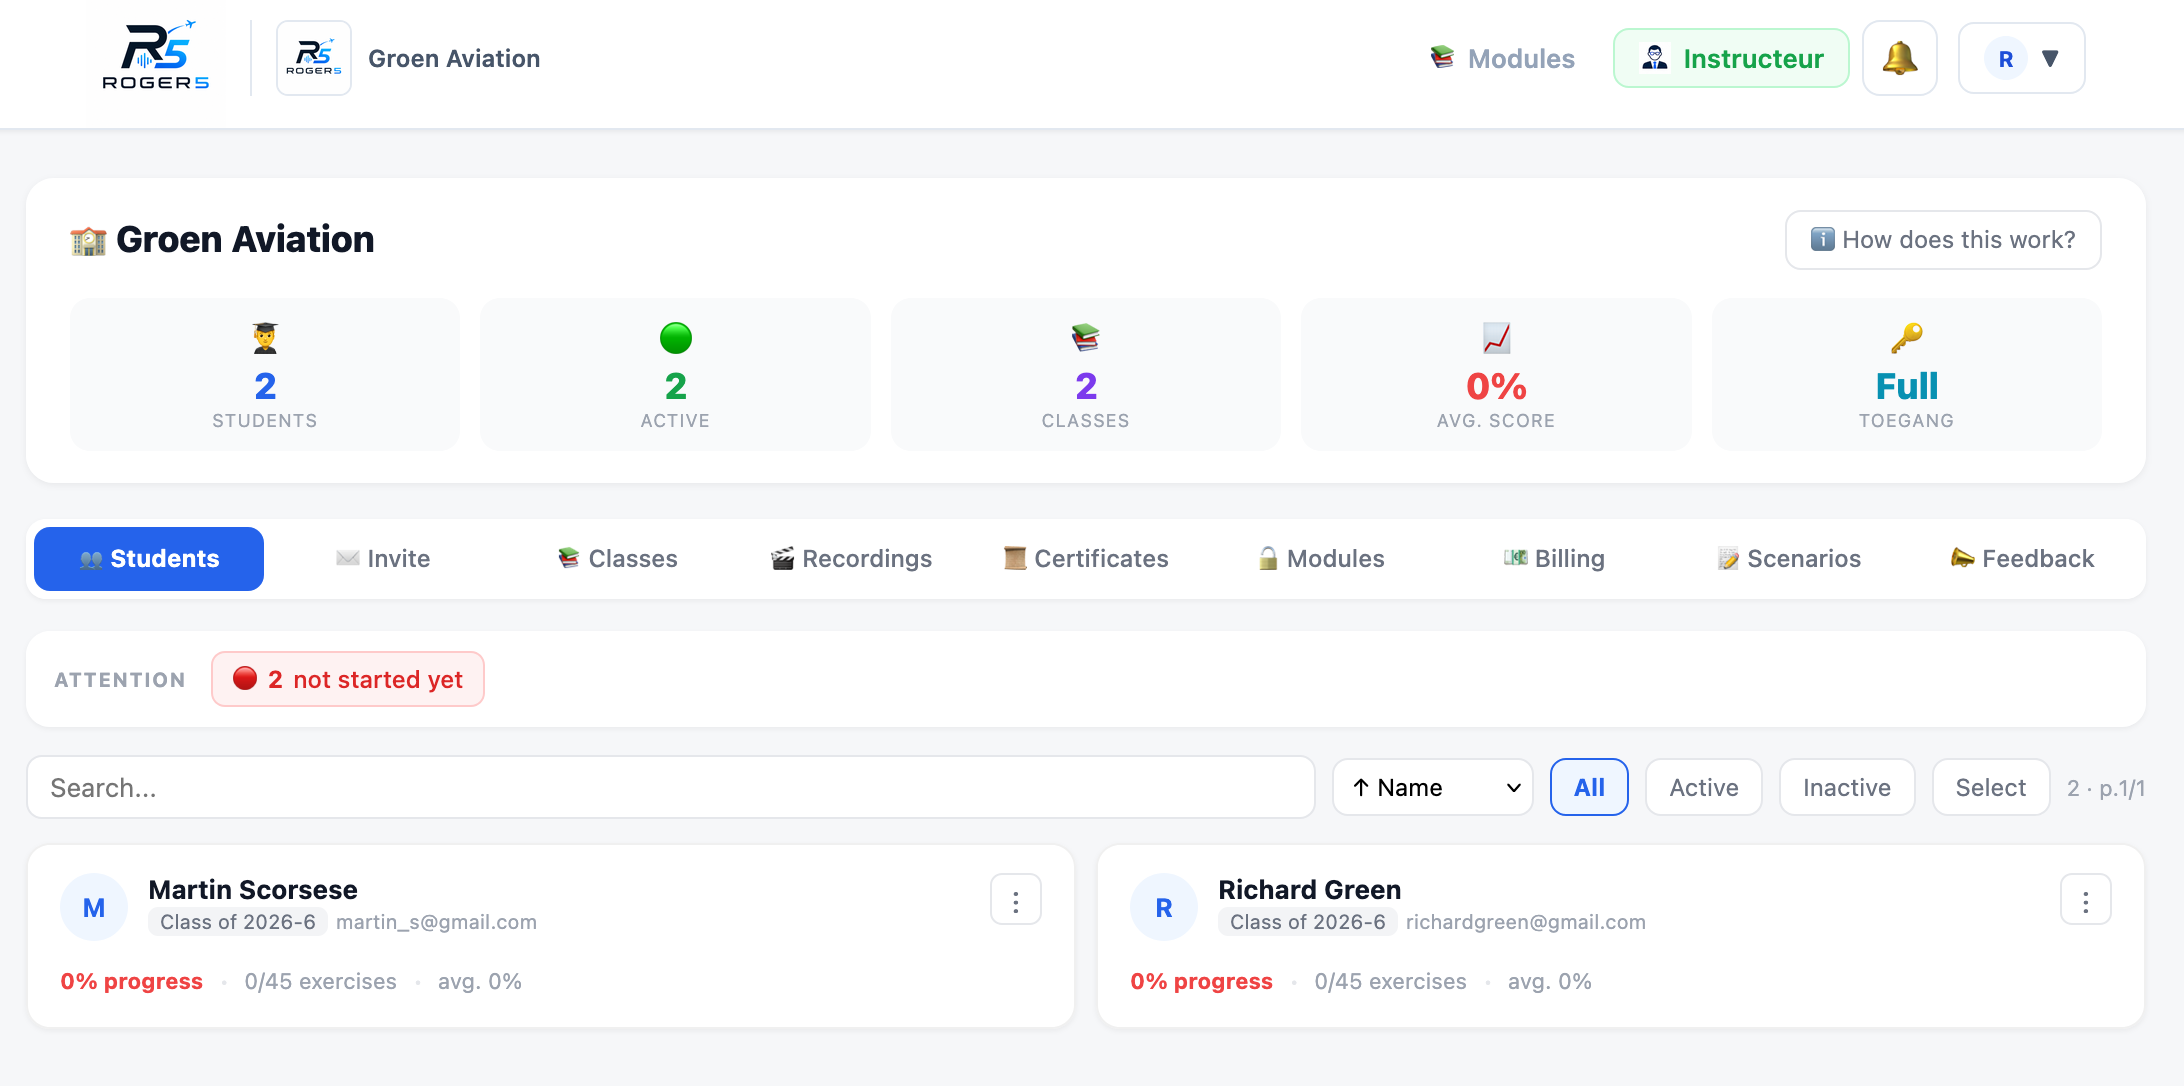Go to Modules in the top navigation

point(1502,58)
